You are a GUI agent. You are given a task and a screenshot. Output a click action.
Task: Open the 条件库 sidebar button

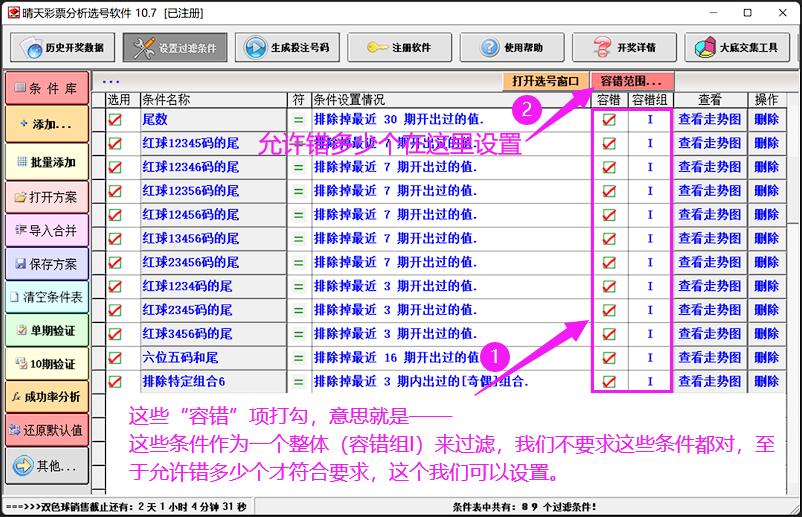tap(47, 88)
